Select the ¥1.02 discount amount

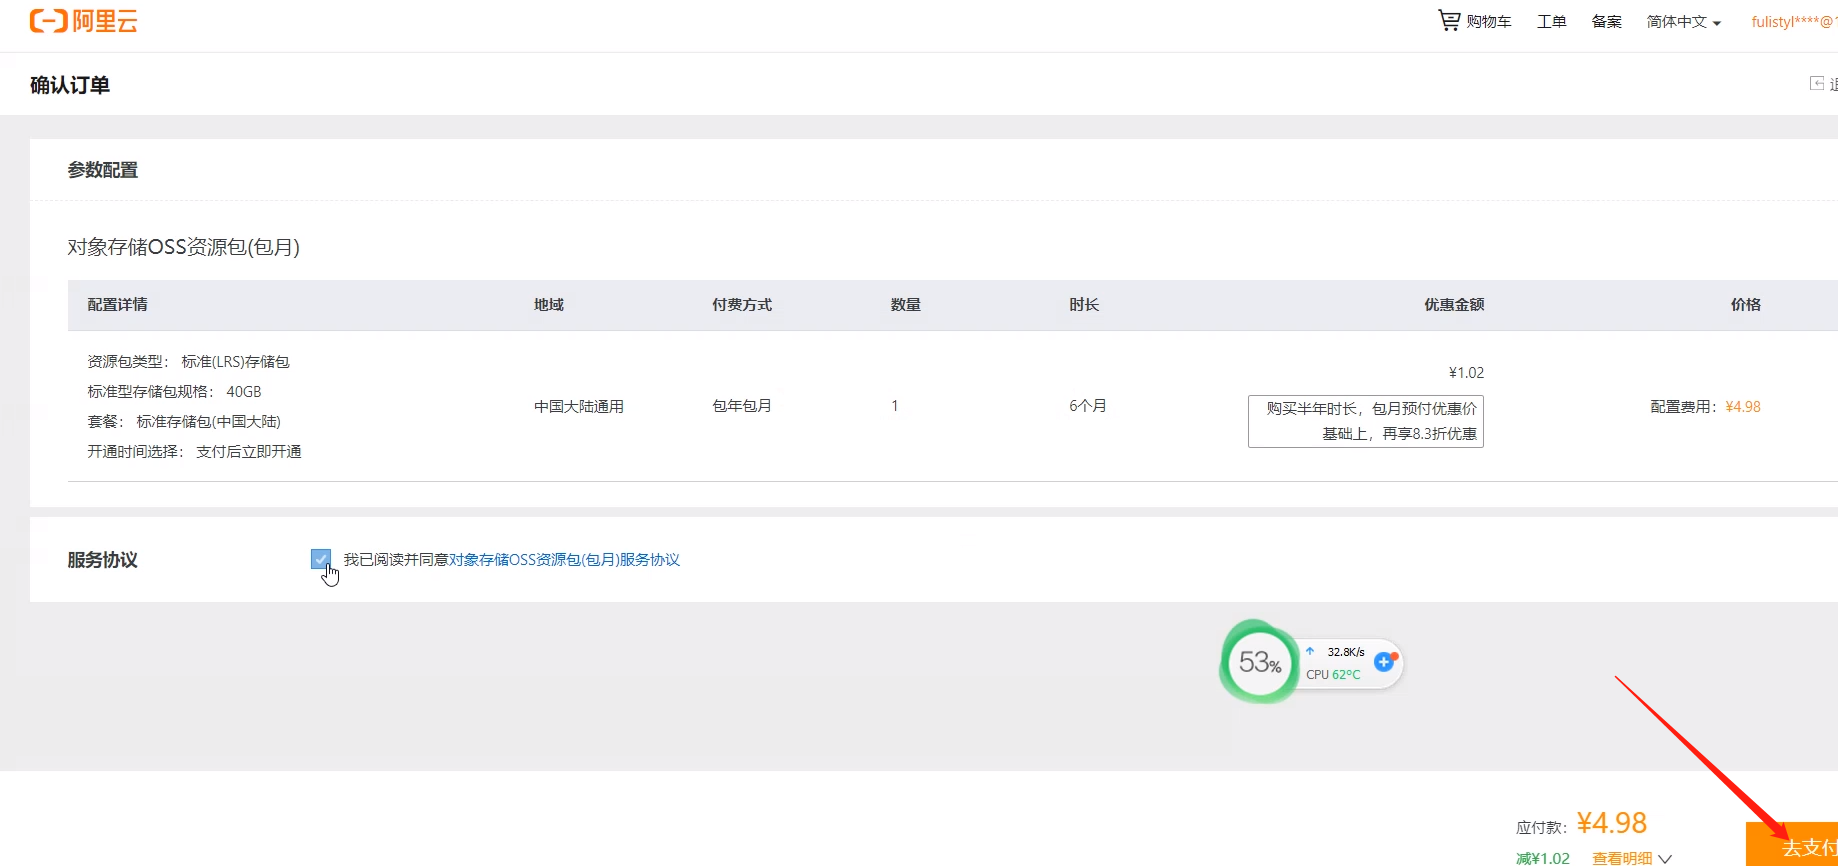point(1466,372)
